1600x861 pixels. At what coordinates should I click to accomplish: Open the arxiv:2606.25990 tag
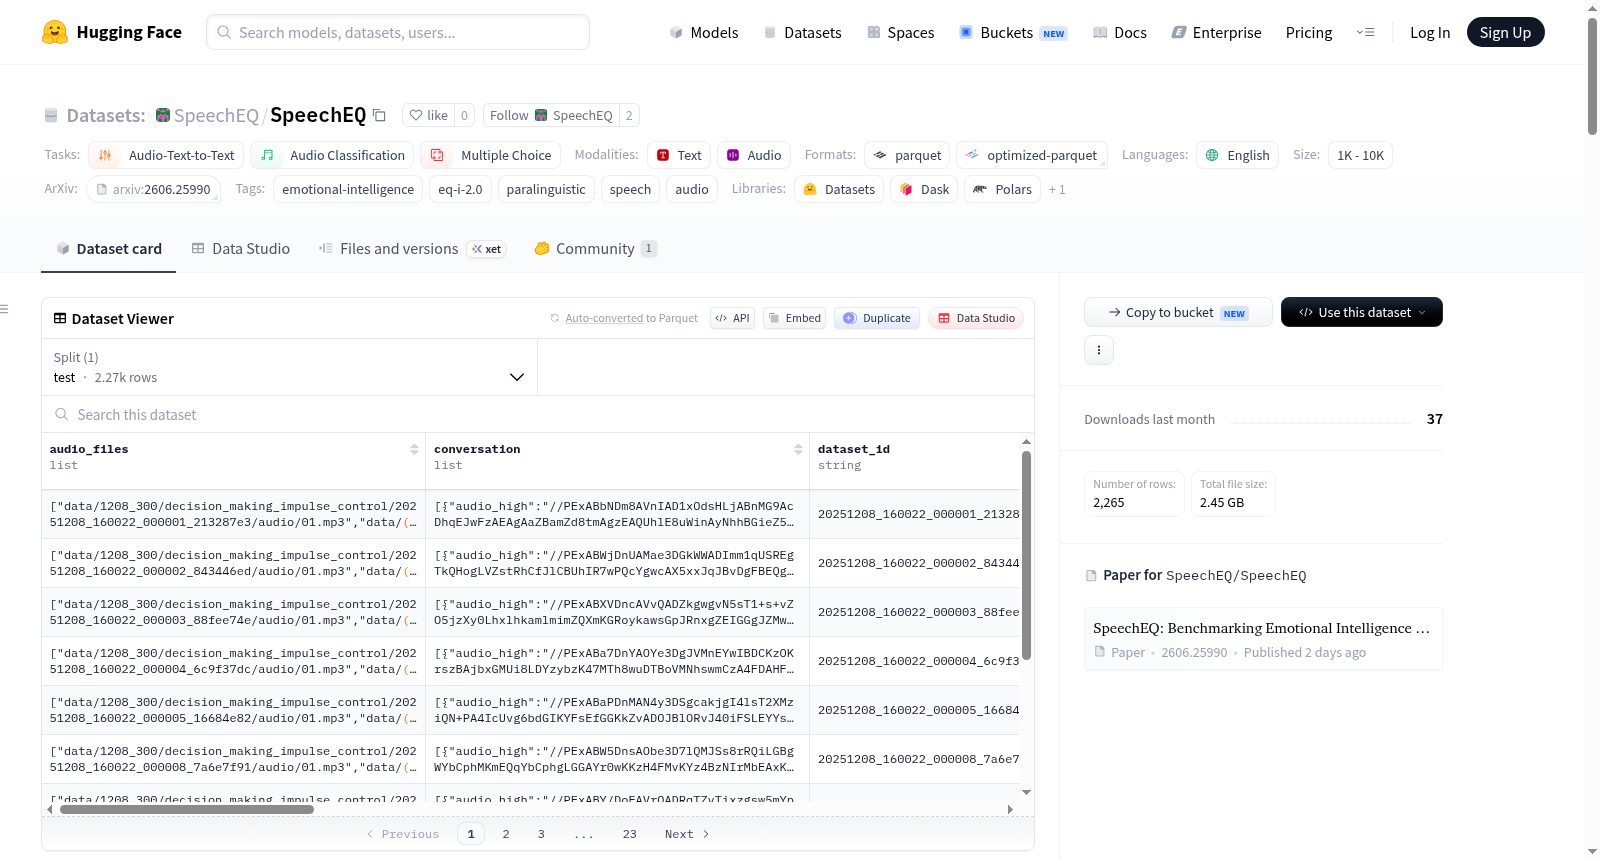click(154, 189)
